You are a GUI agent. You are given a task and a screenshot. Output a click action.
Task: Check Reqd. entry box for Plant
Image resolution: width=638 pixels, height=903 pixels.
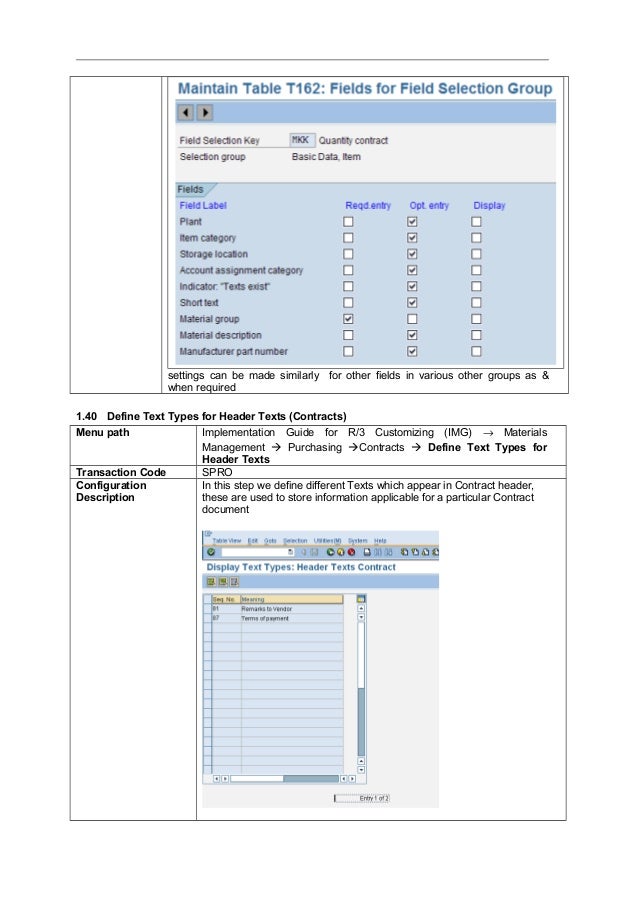(x=348, y=222)
